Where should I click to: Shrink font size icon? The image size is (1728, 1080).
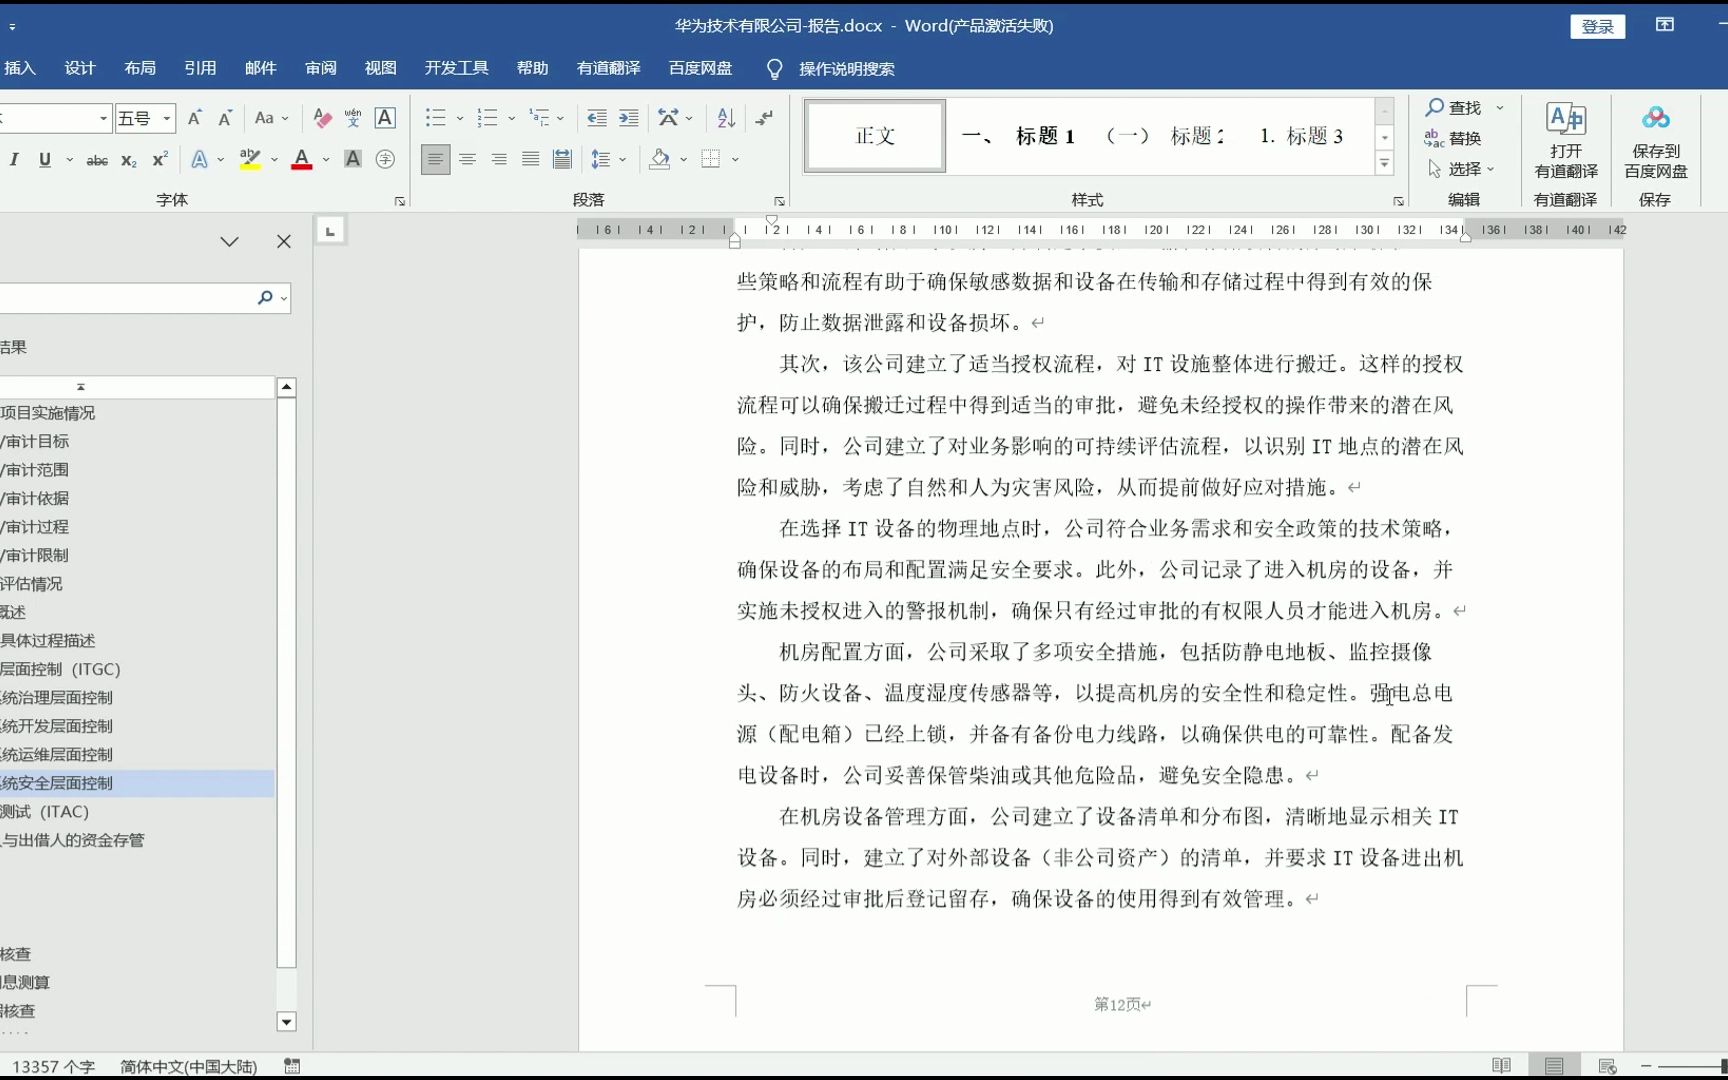pyautogui.click(x=225, y=118)
